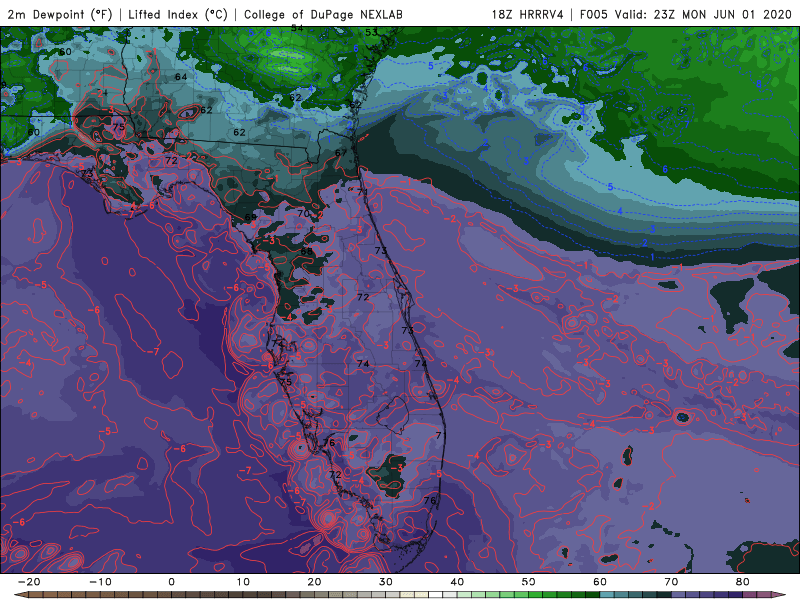Click the dewpoint value 70 on the map
This screenshot has height=600, width=800.
303,213
